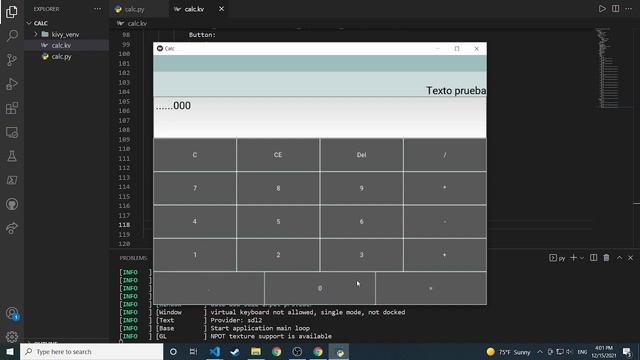Open Remote Explorer view
The height and width of the screenshot is (360, 640).
[x=12, y=132]
